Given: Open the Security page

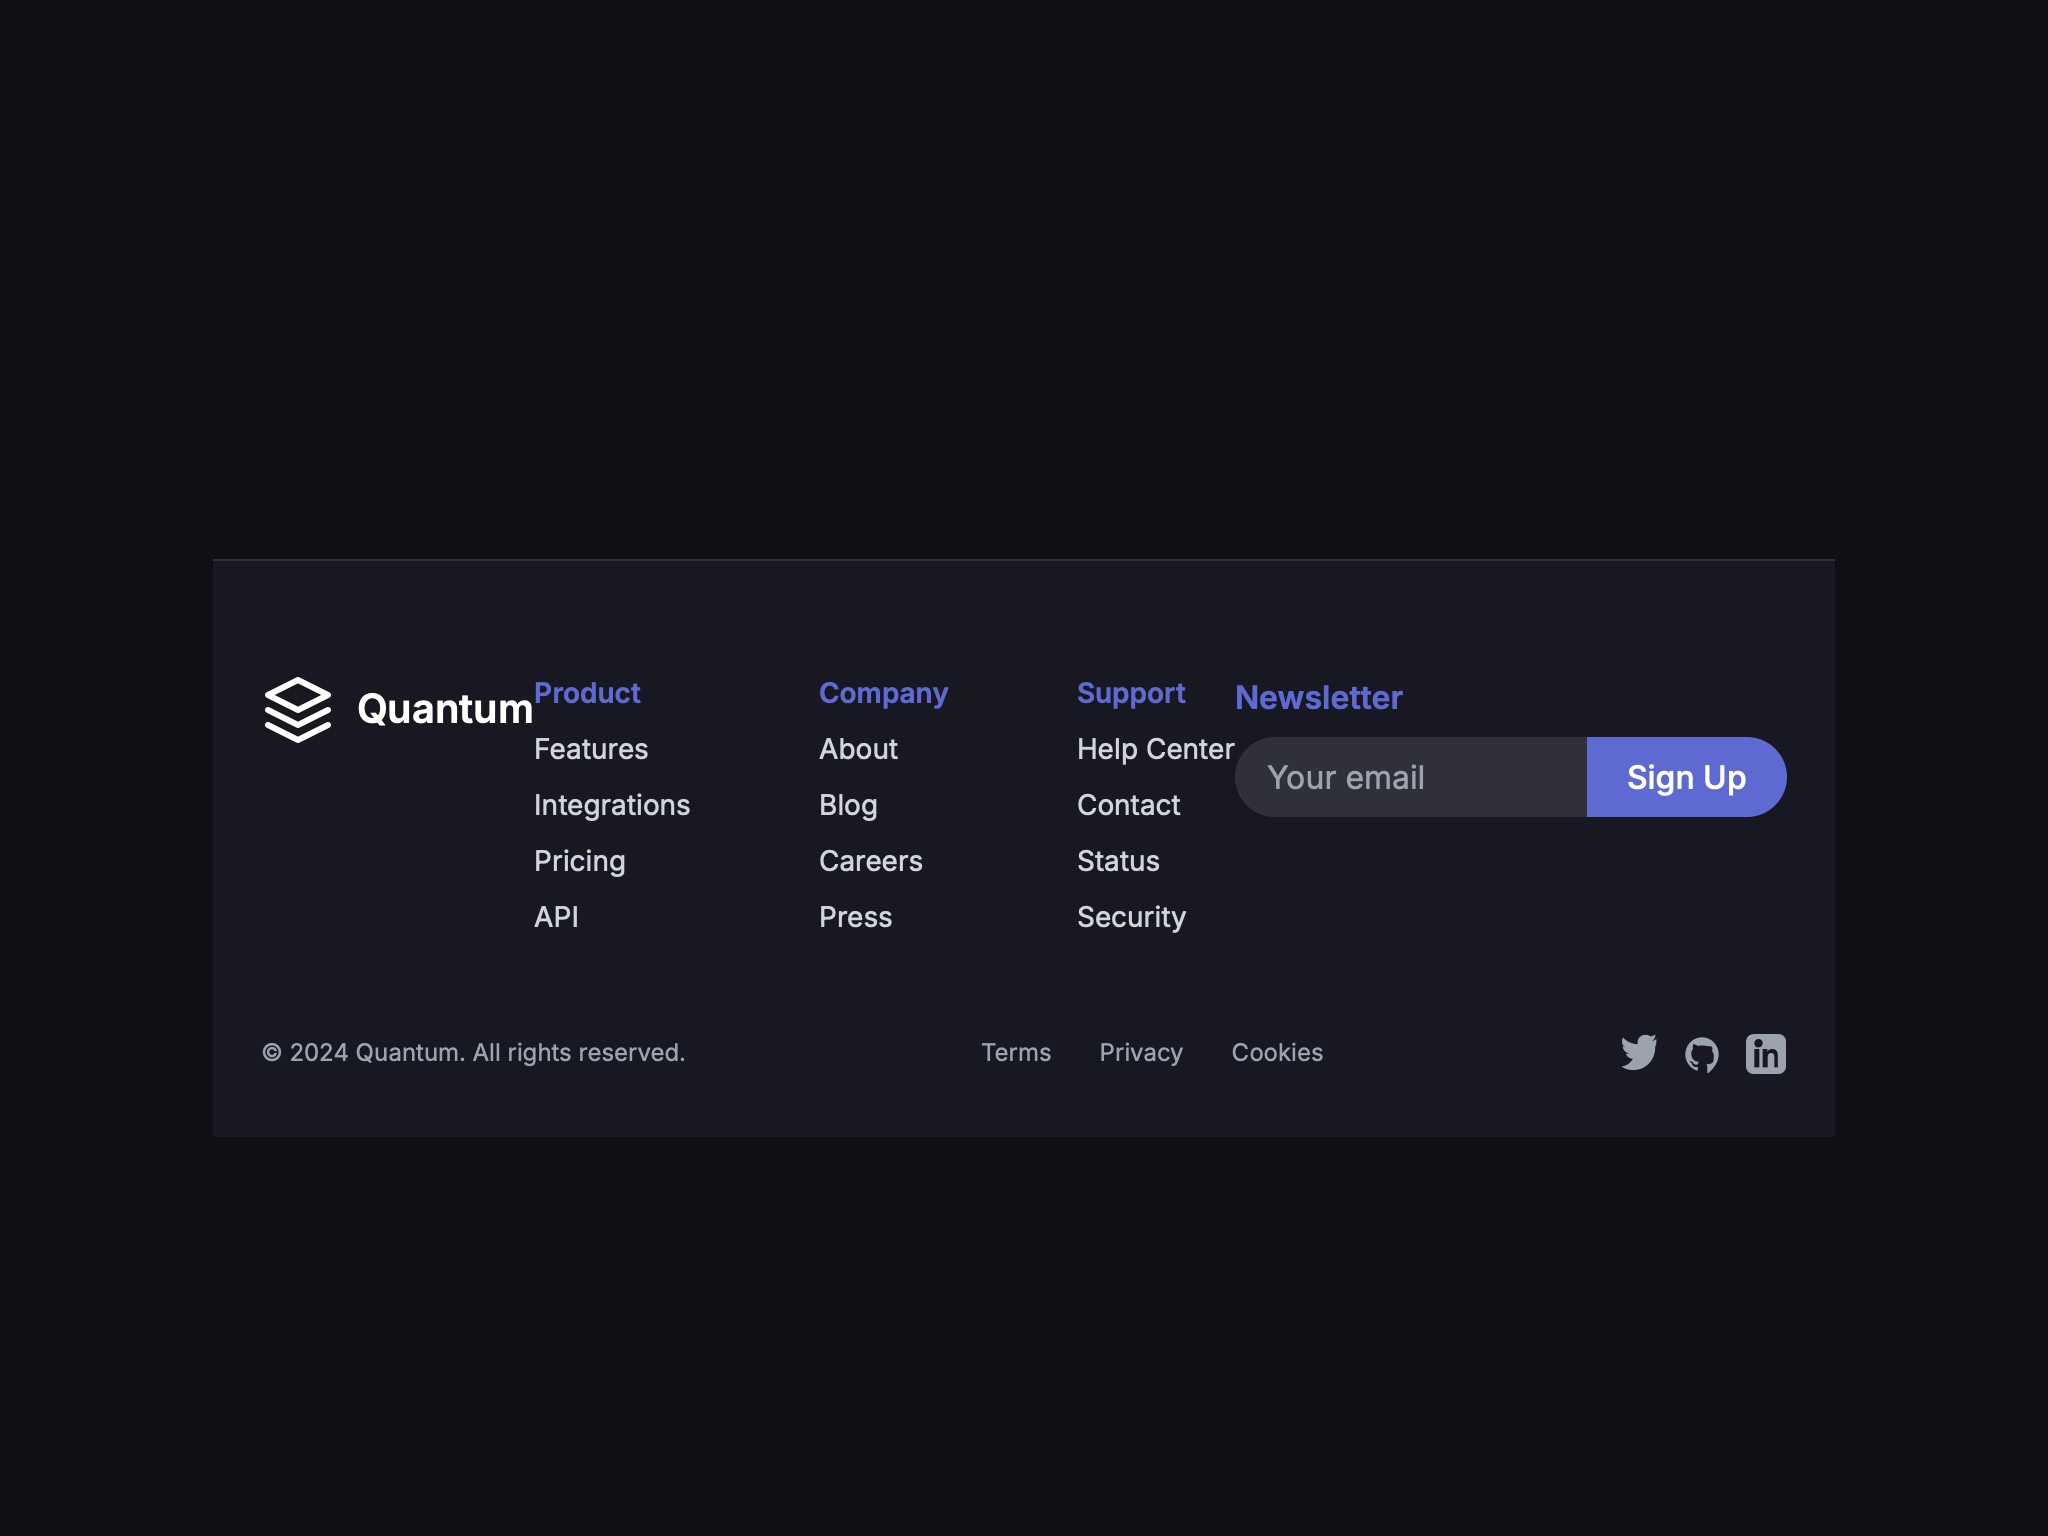Looking at the screenshot, I should coord(1131,916).
